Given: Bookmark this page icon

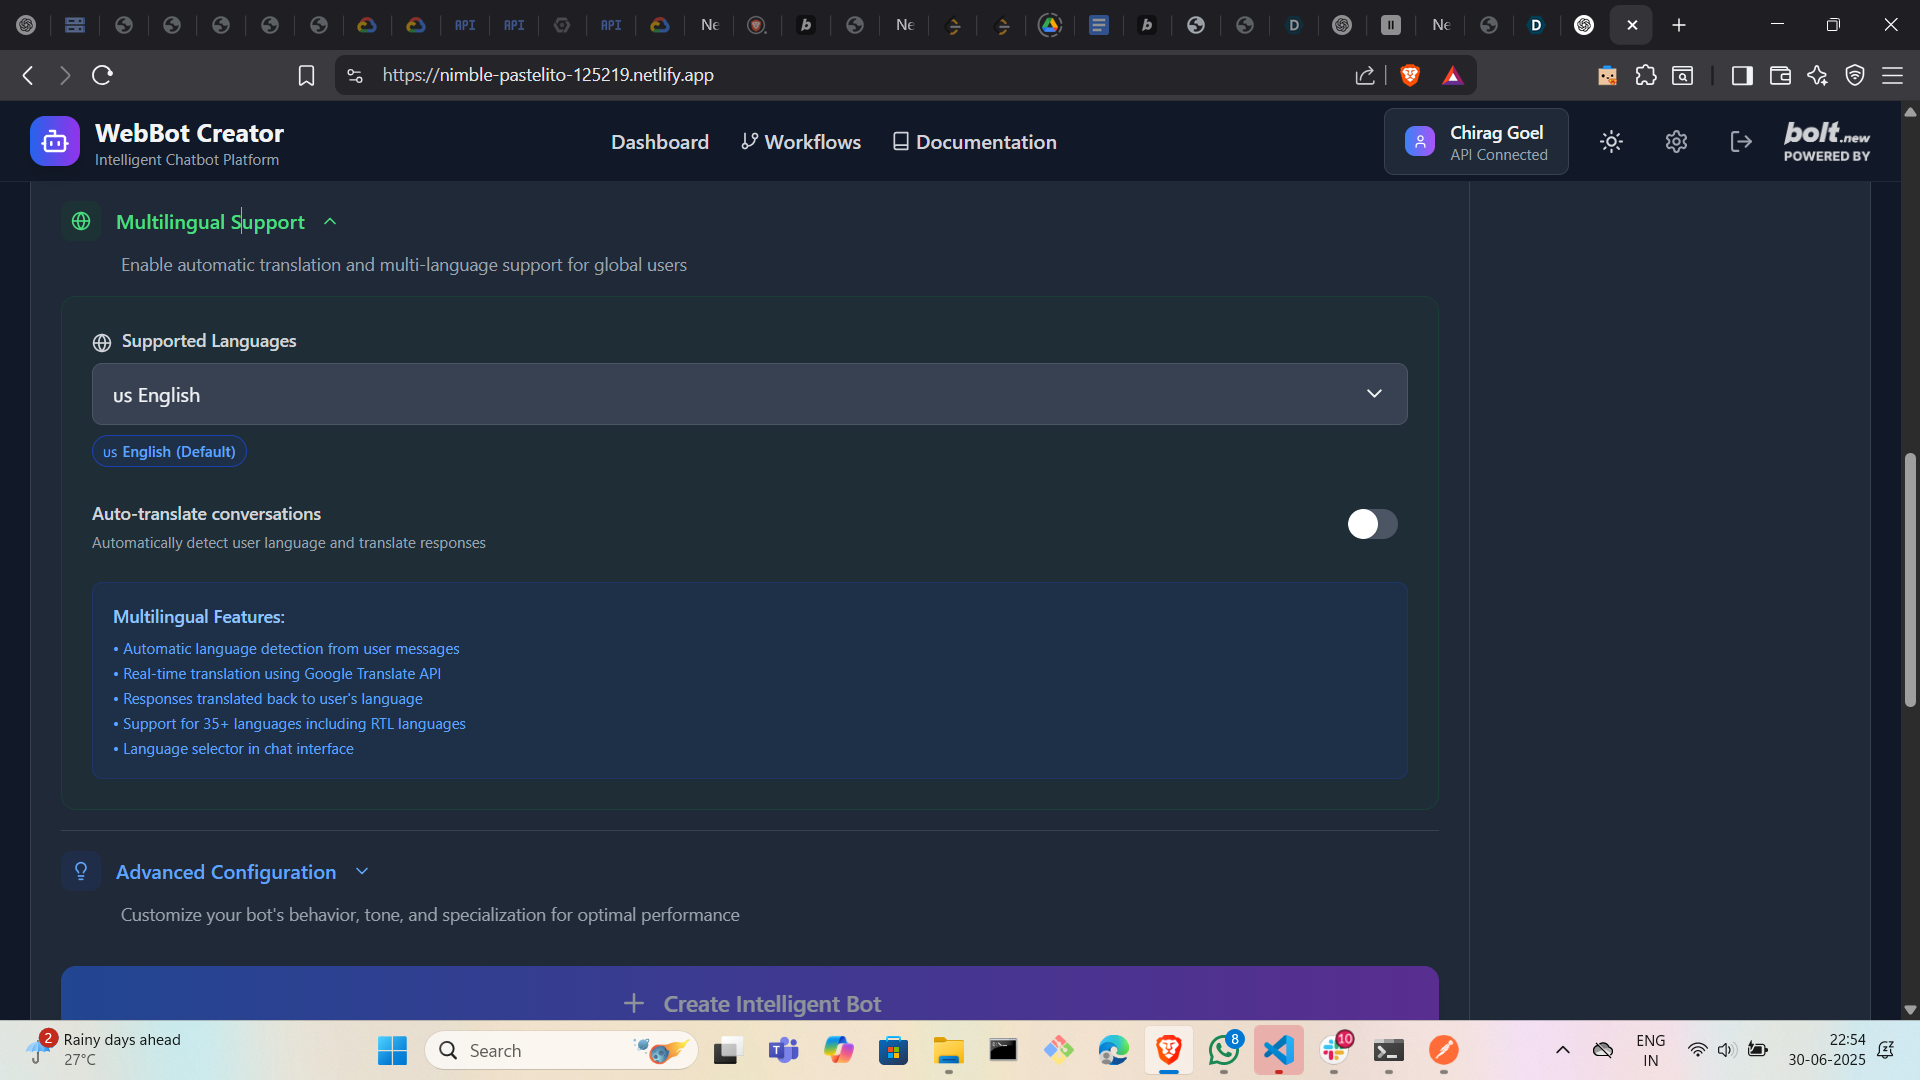Looking at the screenshot, I should [306, 75].
